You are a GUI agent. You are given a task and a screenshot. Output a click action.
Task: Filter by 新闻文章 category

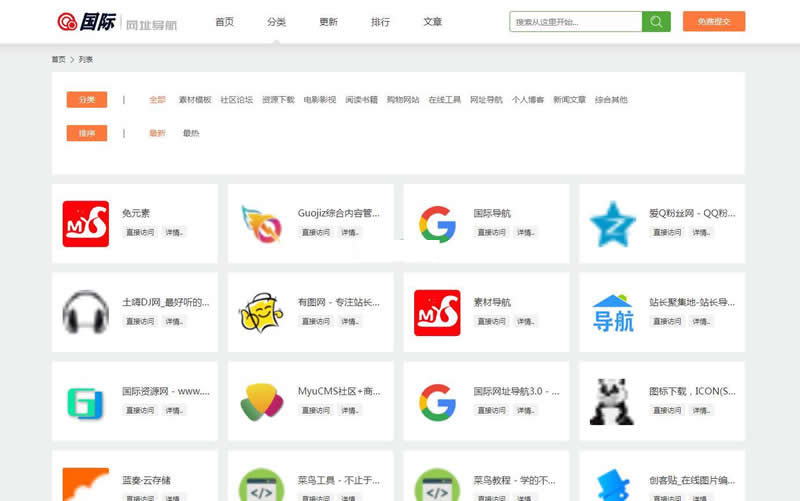[x=569, y=99]
